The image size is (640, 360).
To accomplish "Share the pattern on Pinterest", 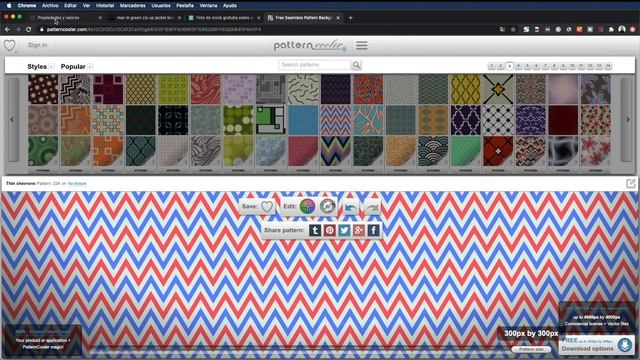I will (x=330, y=230).
